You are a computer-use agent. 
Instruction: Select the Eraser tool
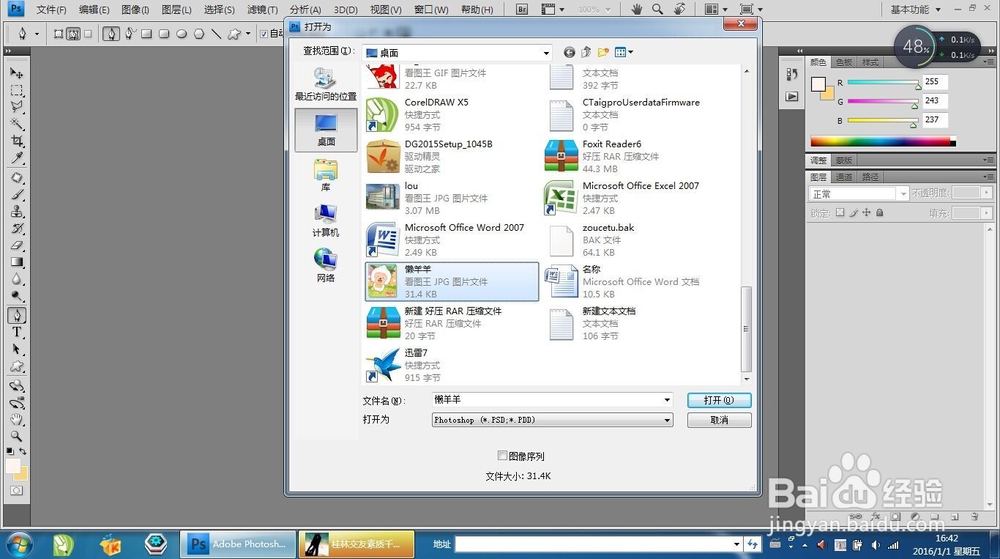17,245
